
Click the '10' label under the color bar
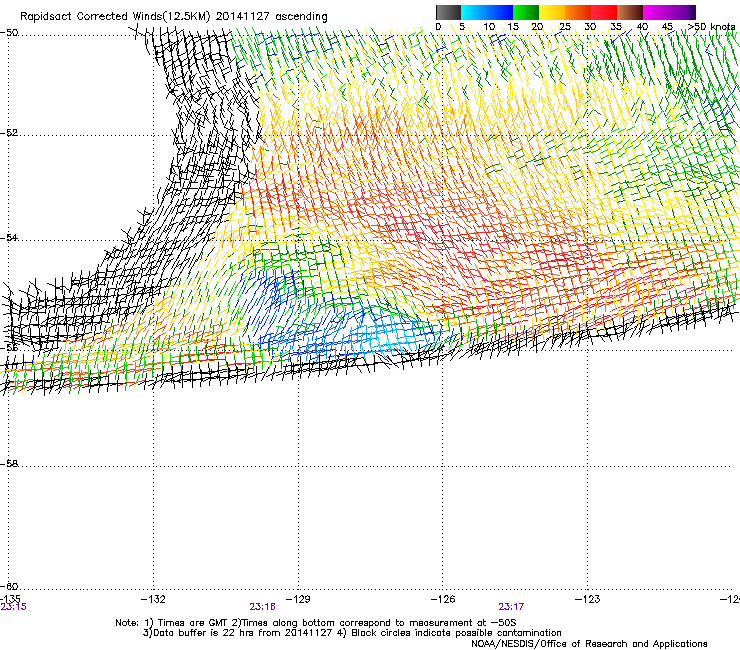coord(489,27)
